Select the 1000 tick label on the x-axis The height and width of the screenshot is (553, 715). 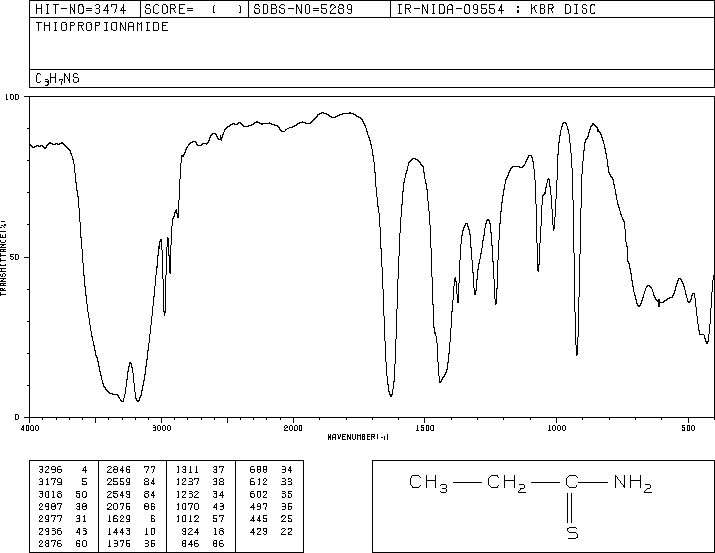point(556,428)
